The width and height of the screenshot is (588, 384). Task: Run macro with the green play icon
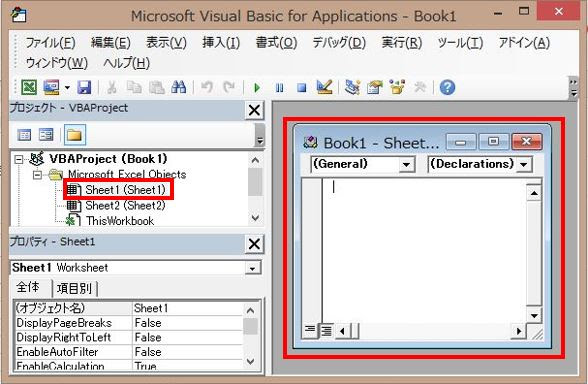tap(257, 88)
